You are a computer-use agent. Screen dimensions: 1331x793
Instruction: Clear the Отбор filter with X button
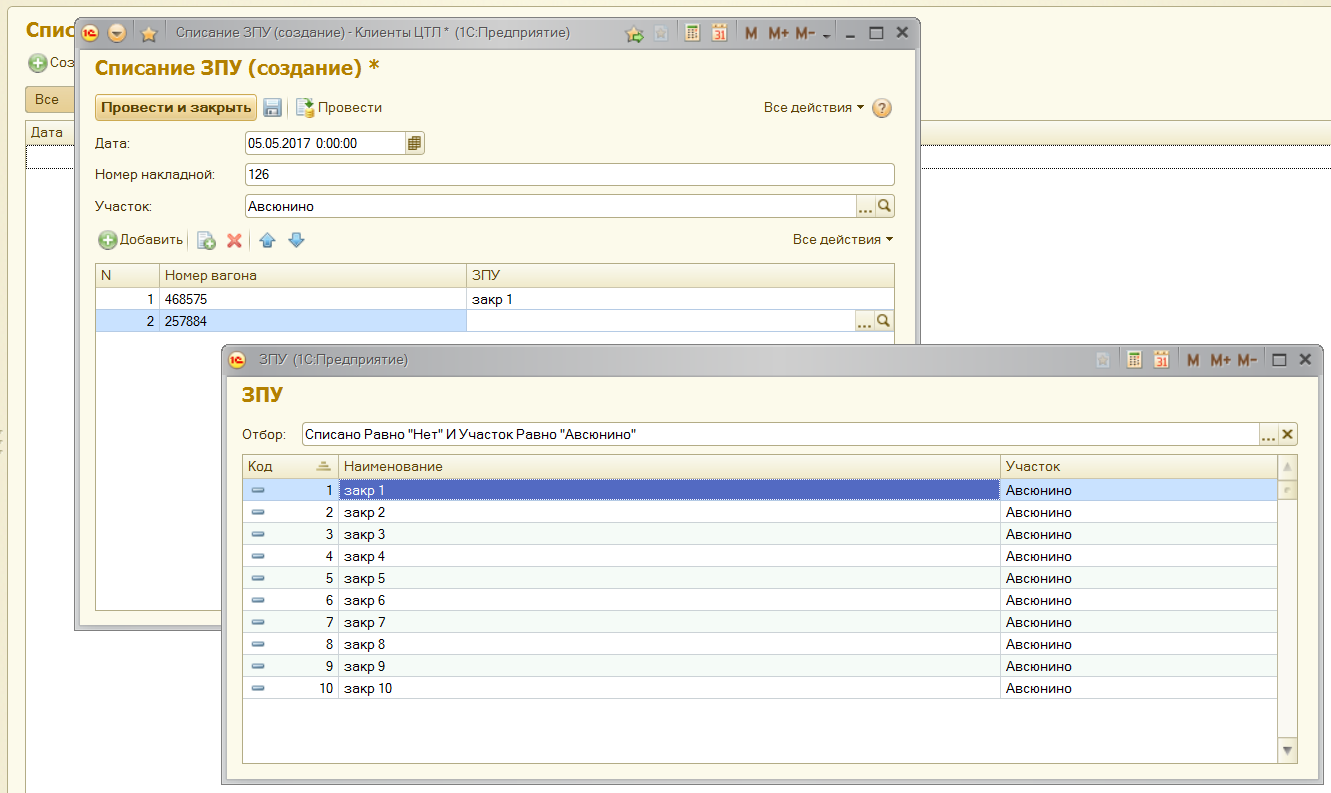[x=1288, y=434]
